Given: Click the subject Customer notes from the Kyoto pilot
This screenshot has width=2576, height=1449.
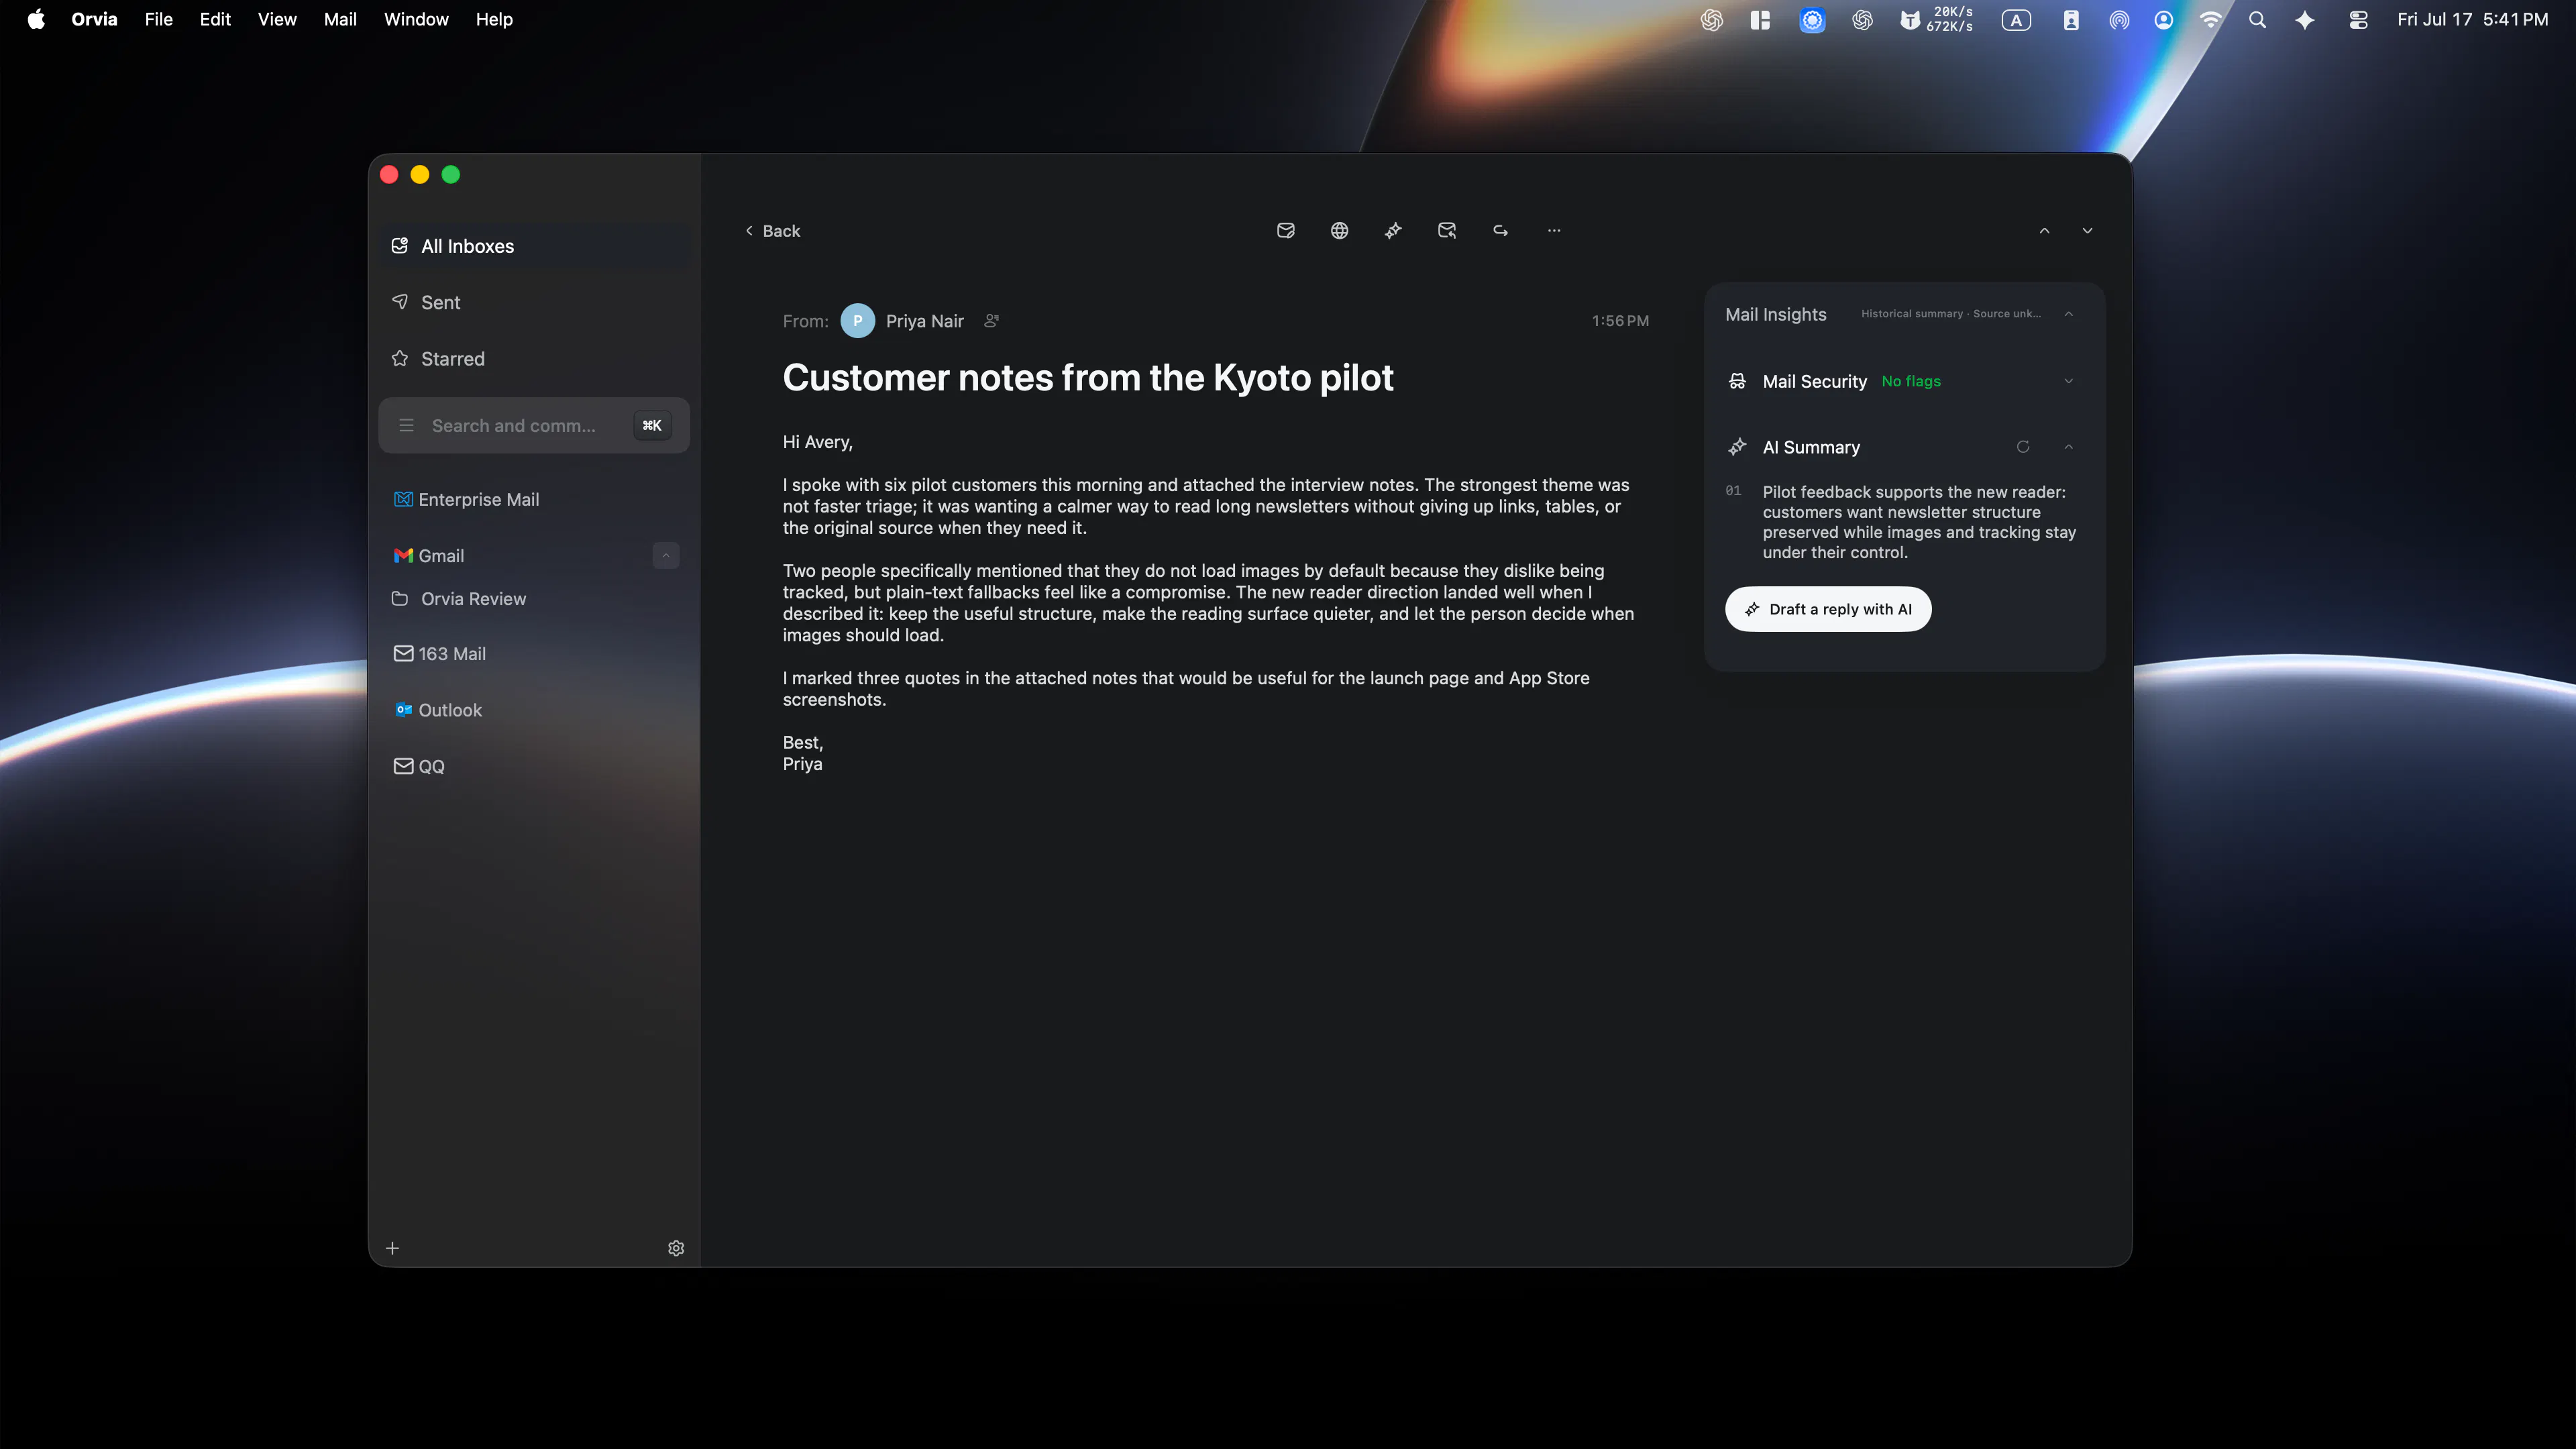Looking at the screenshot, I should 1088,378.
